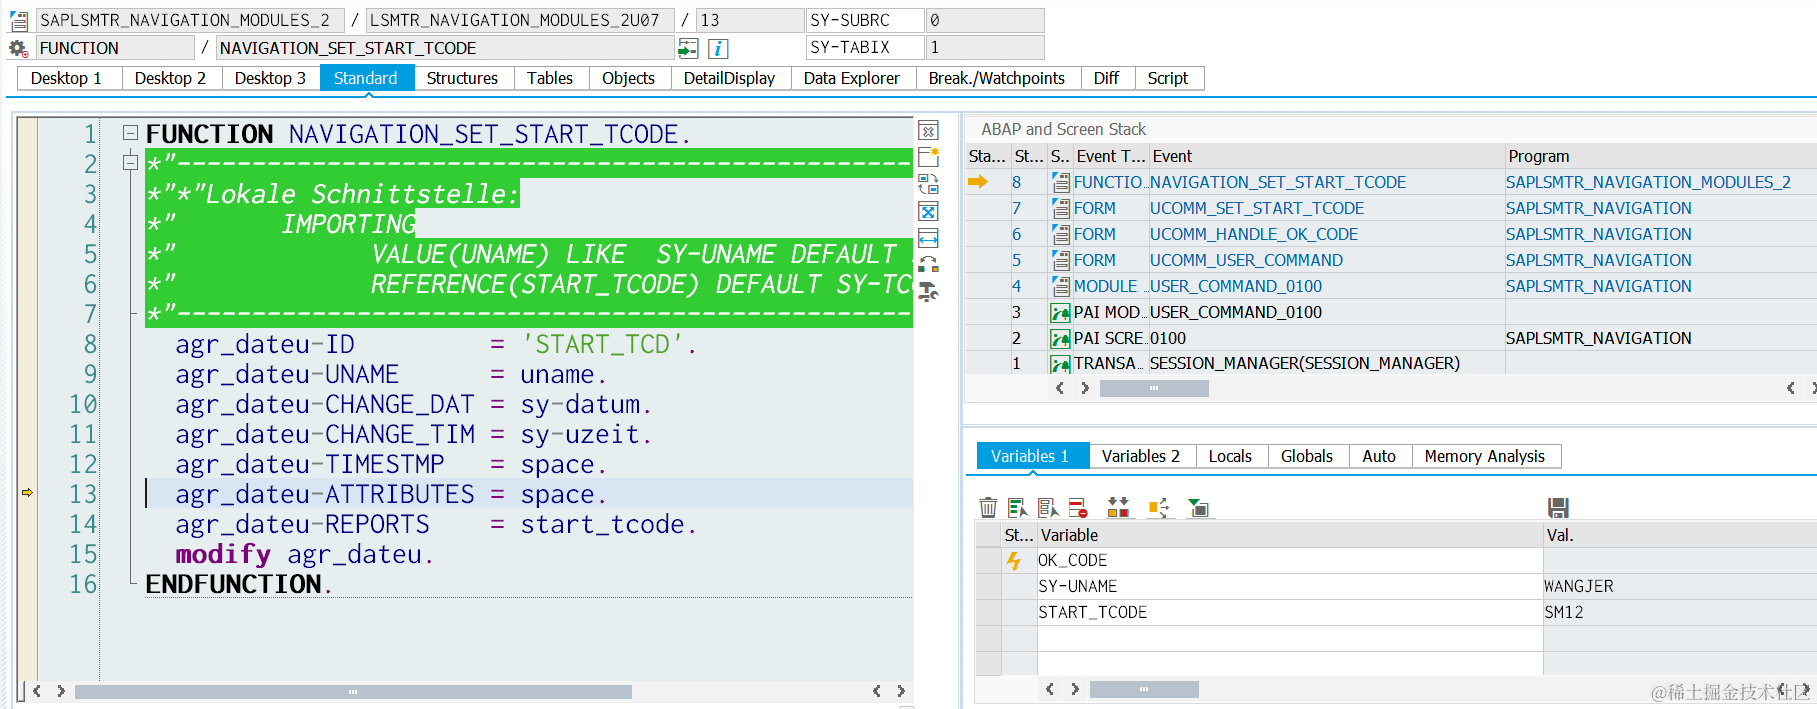The image size is (1817, 709).
Task: Click the gray deselect-all rows icon
Action: (1048, 508)
